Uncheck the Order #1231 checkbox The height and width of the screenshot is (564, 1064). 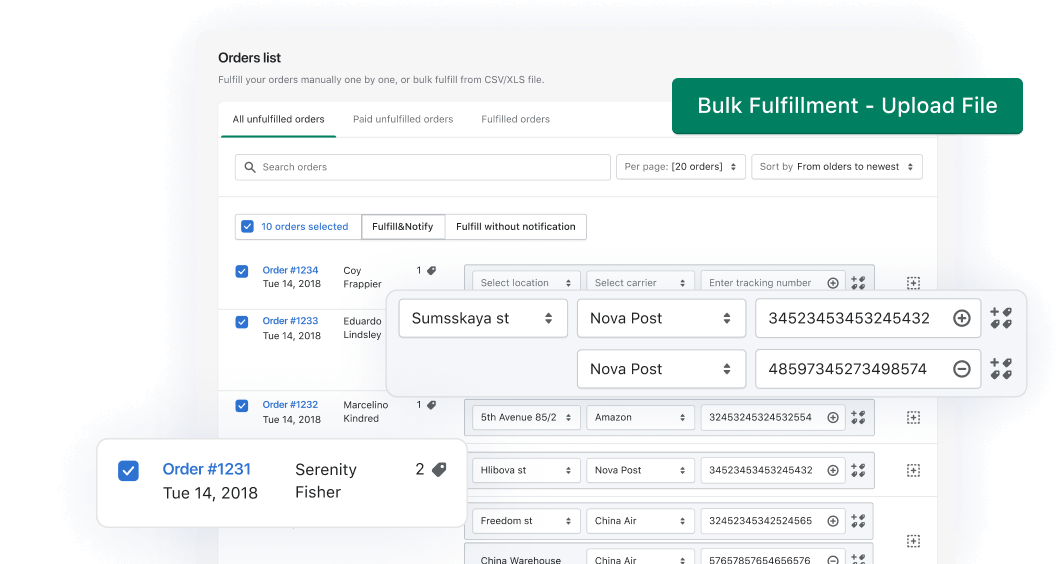128,471
